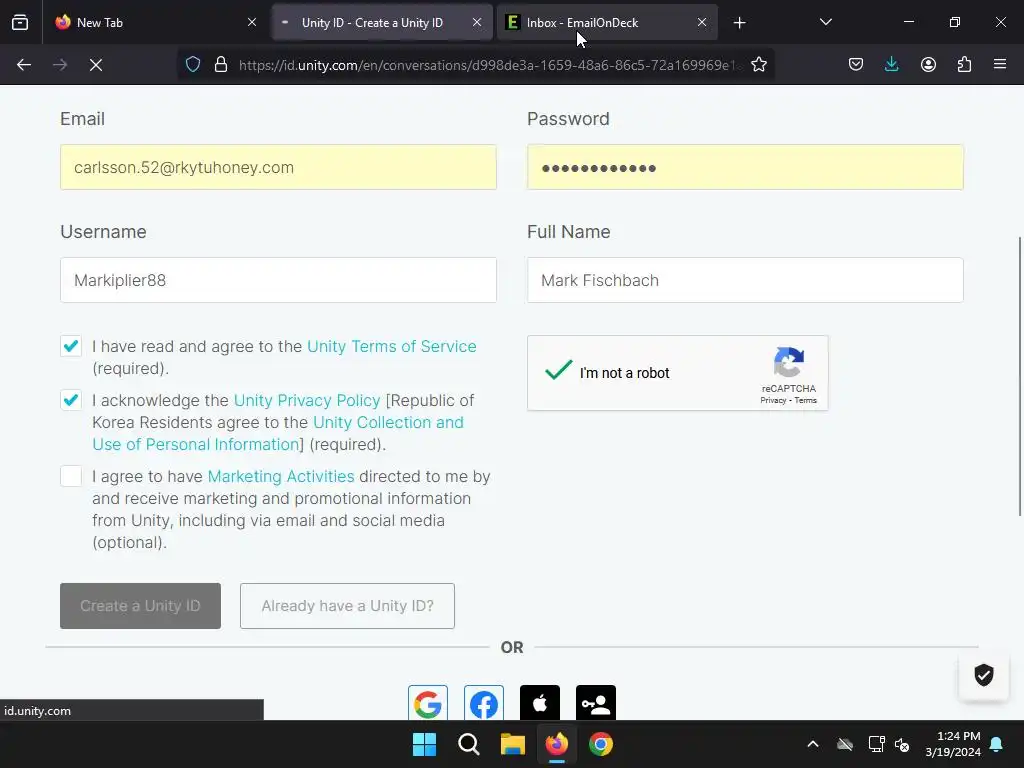Screen dimensions: 1024x768
Task: Uncheck Unity Terms of Service agreement
Action: (x=71, y=345)
